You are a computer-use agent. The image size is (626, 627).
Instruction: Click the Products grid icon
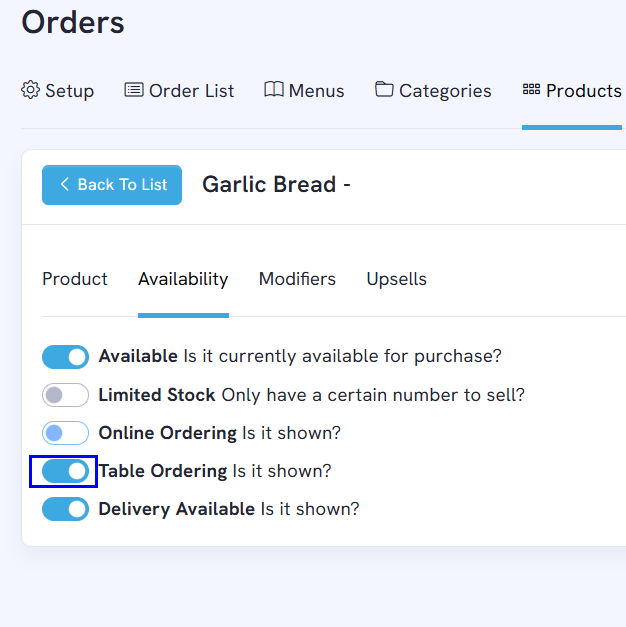[531, 90]
